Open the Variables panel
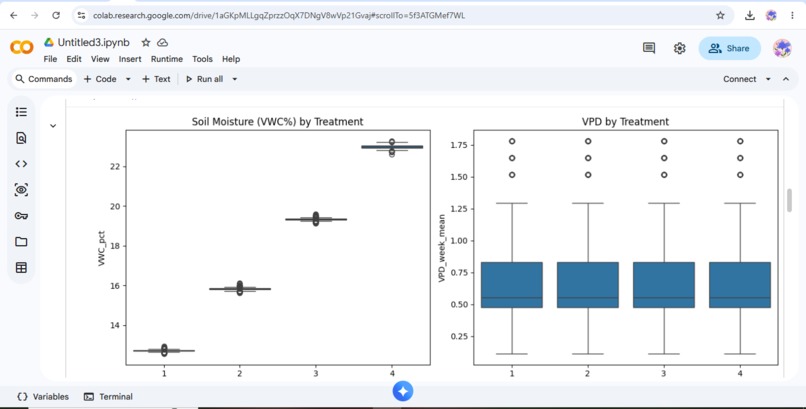Screen dimensions: 806x409 pyautogui.click(x=43, y=397)
